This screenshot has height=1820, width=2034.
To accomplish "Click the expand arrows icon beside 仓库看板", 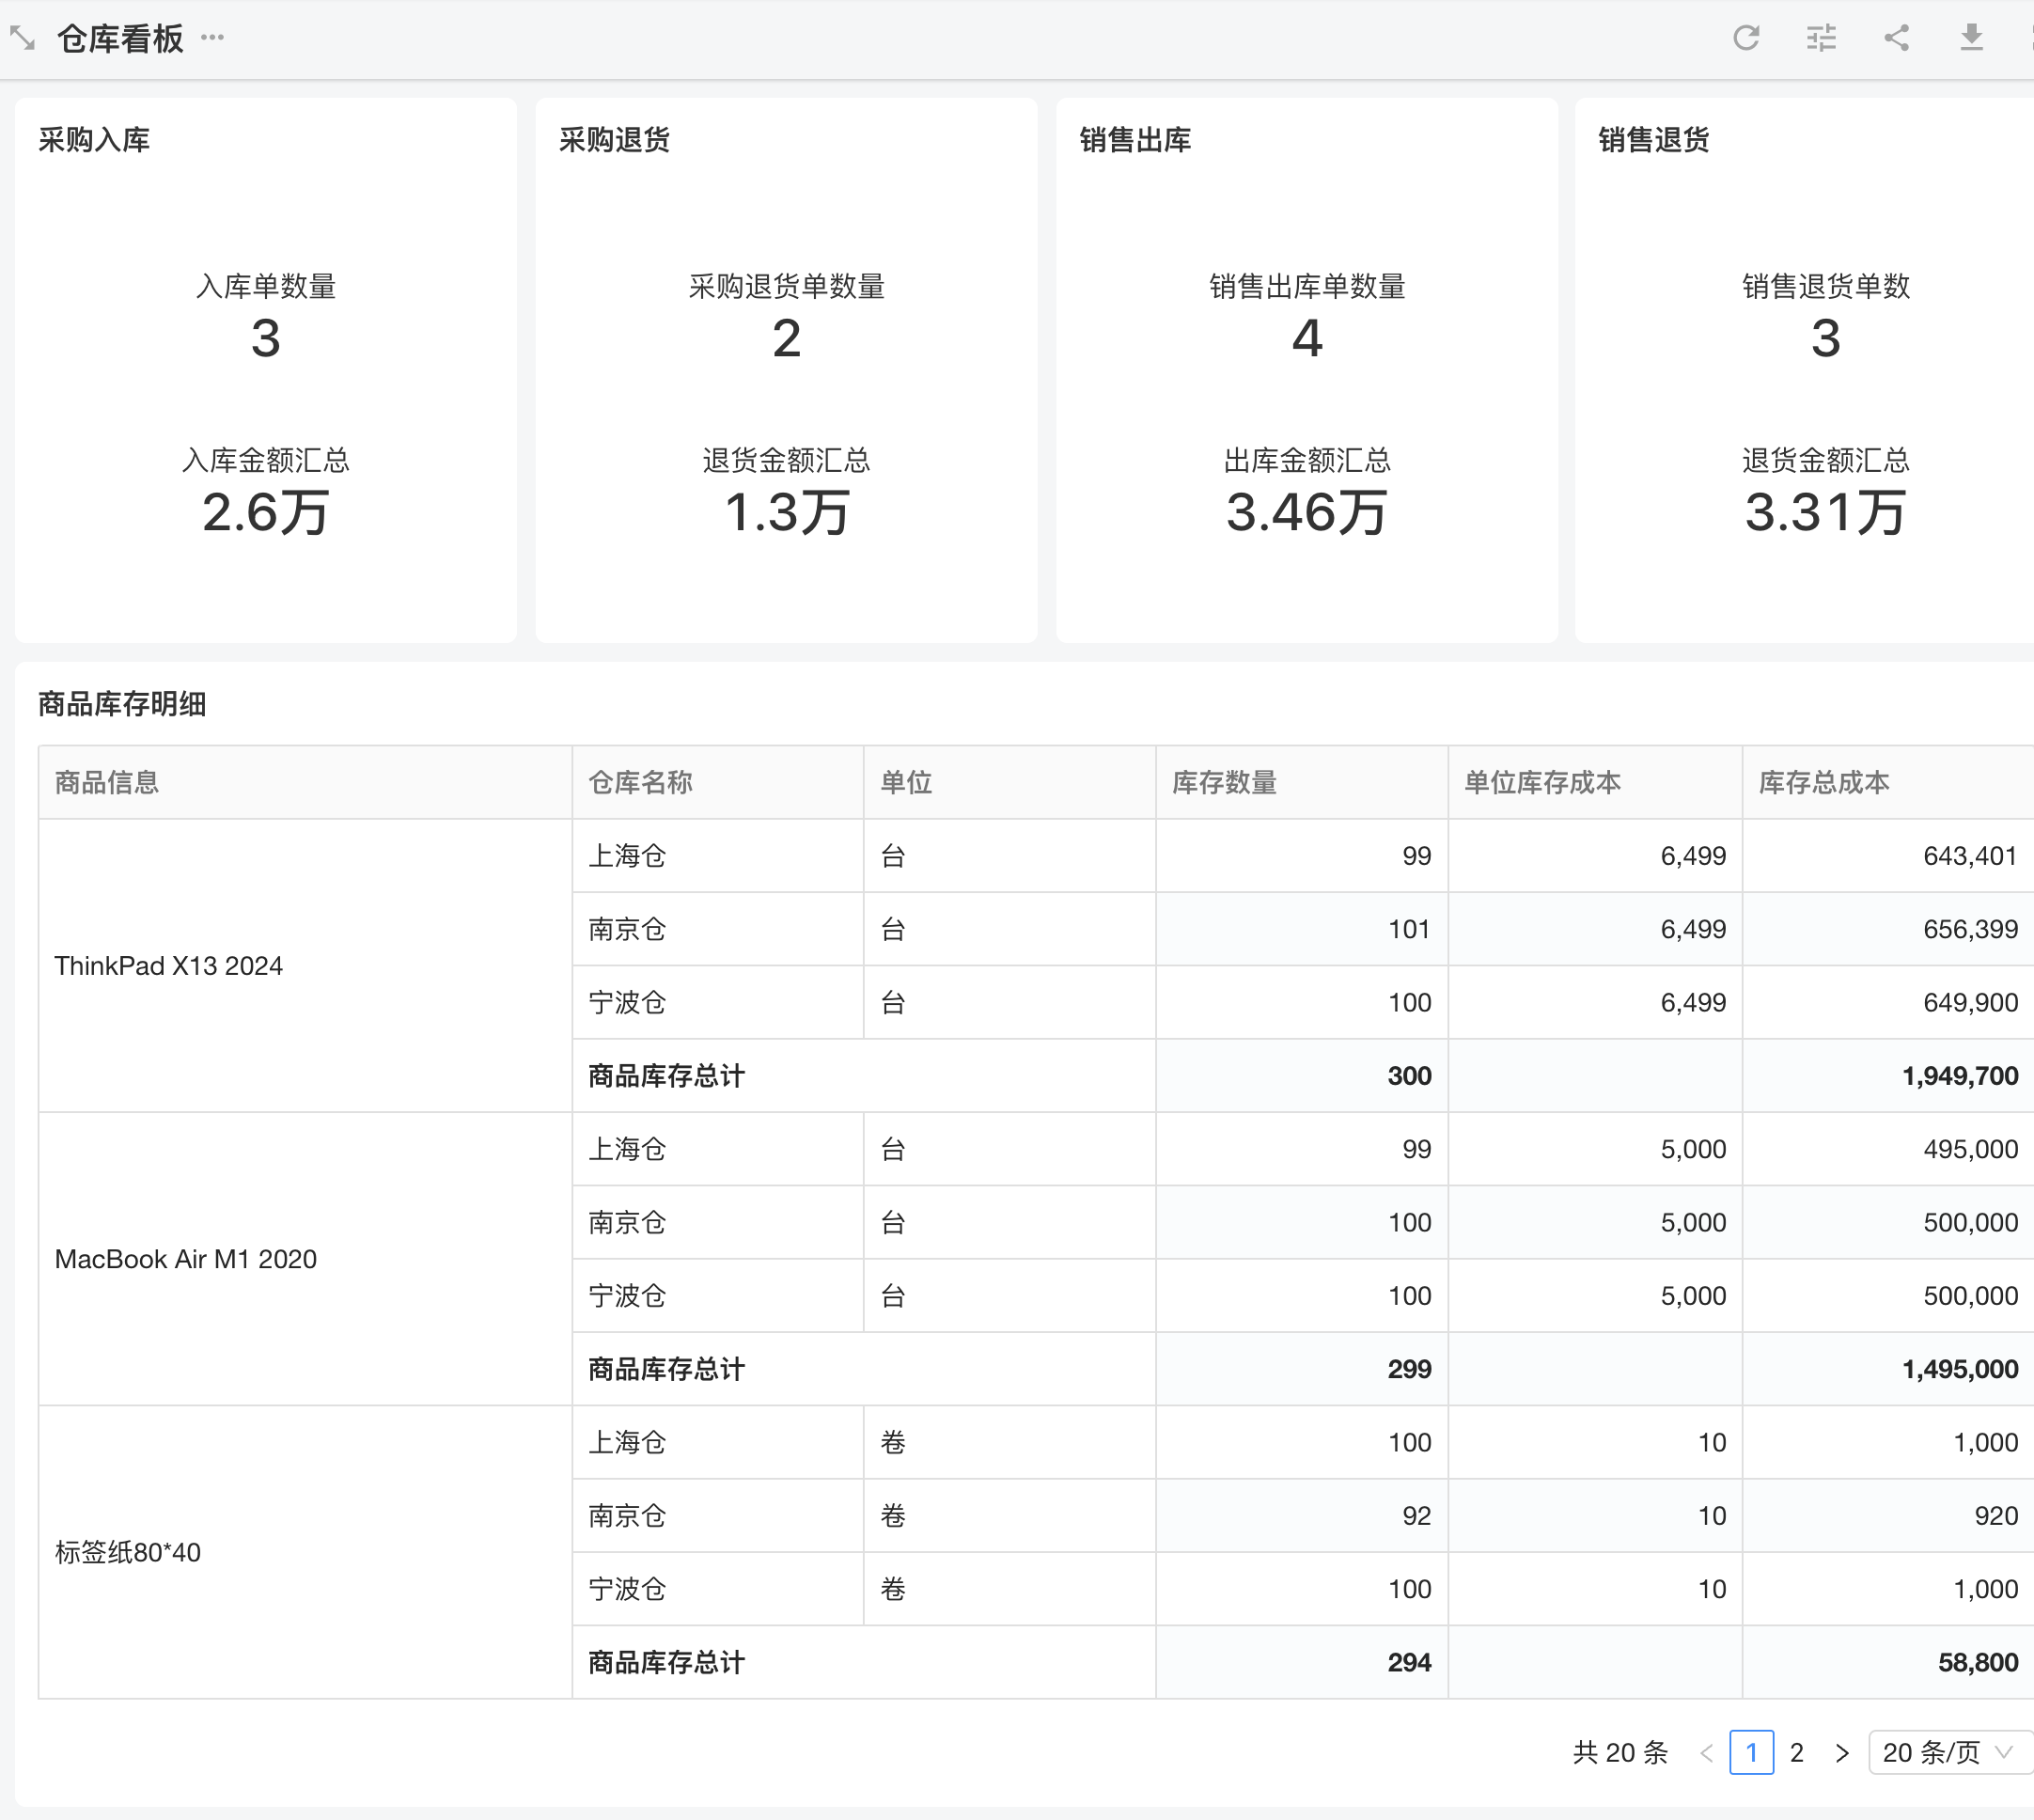I will [x=22, y=39].
